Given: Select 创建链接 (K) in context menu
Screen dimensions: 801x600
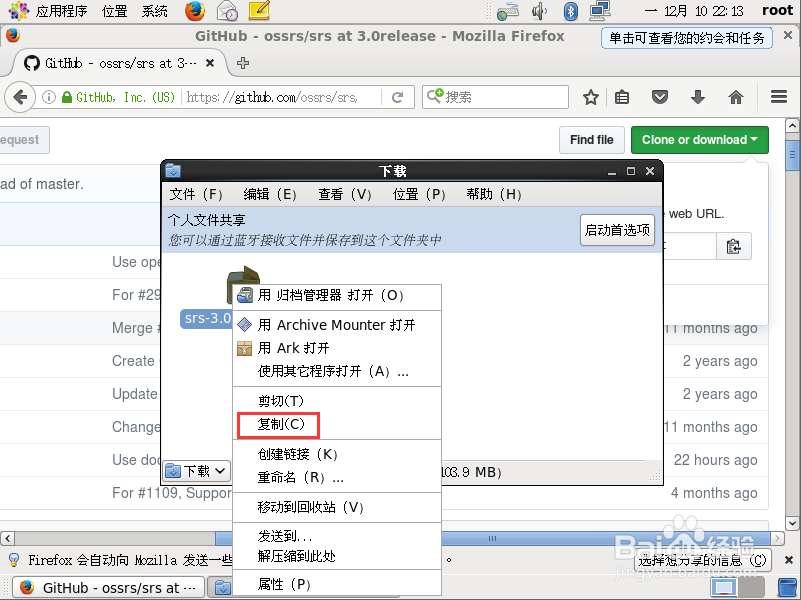Looking at the screenshot, I should tap(337, 454).
